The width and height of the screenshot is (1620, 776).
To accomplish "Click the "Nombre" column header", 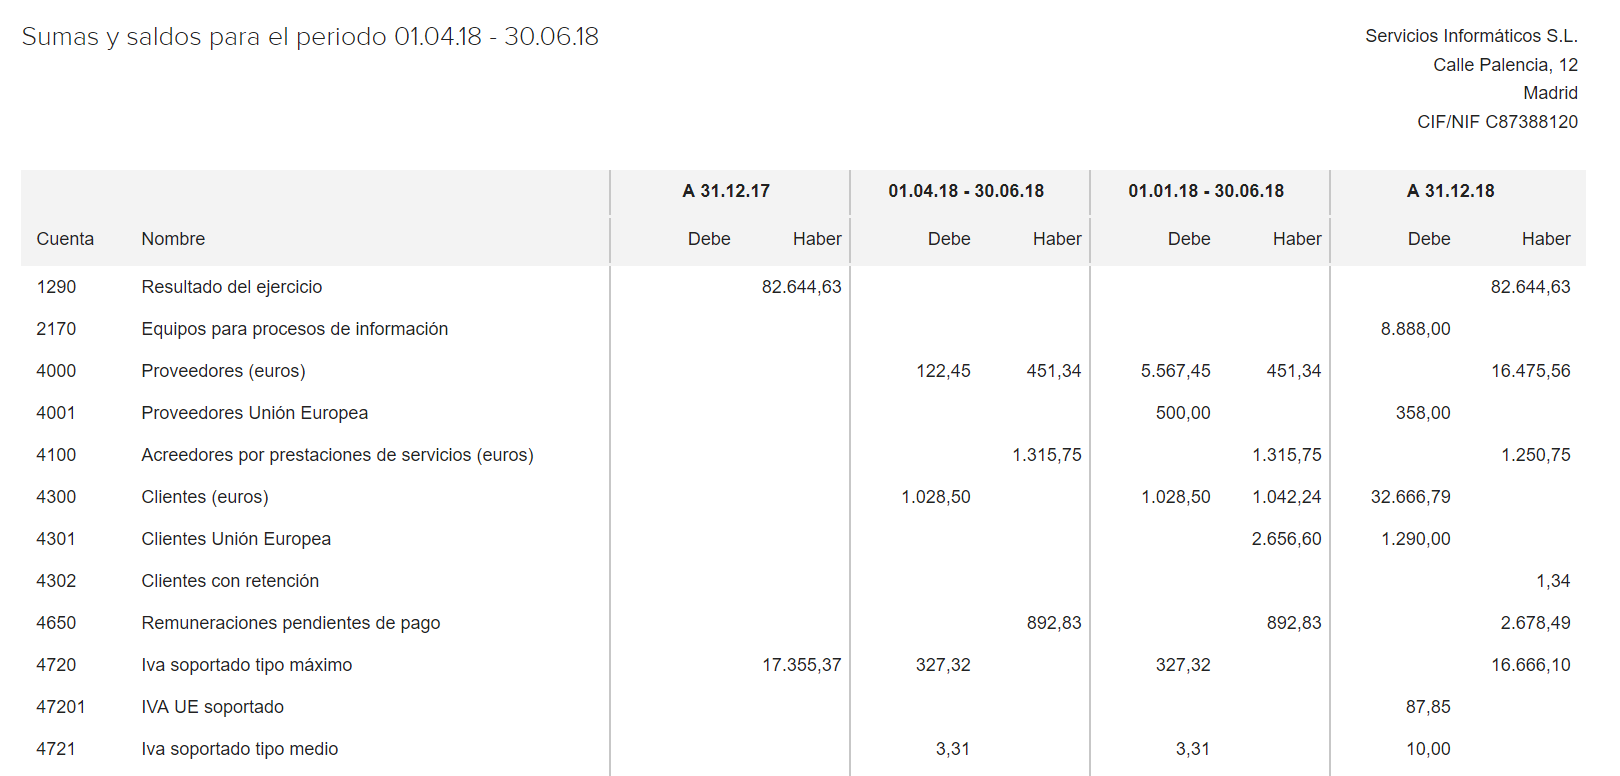I will point(173,239).
